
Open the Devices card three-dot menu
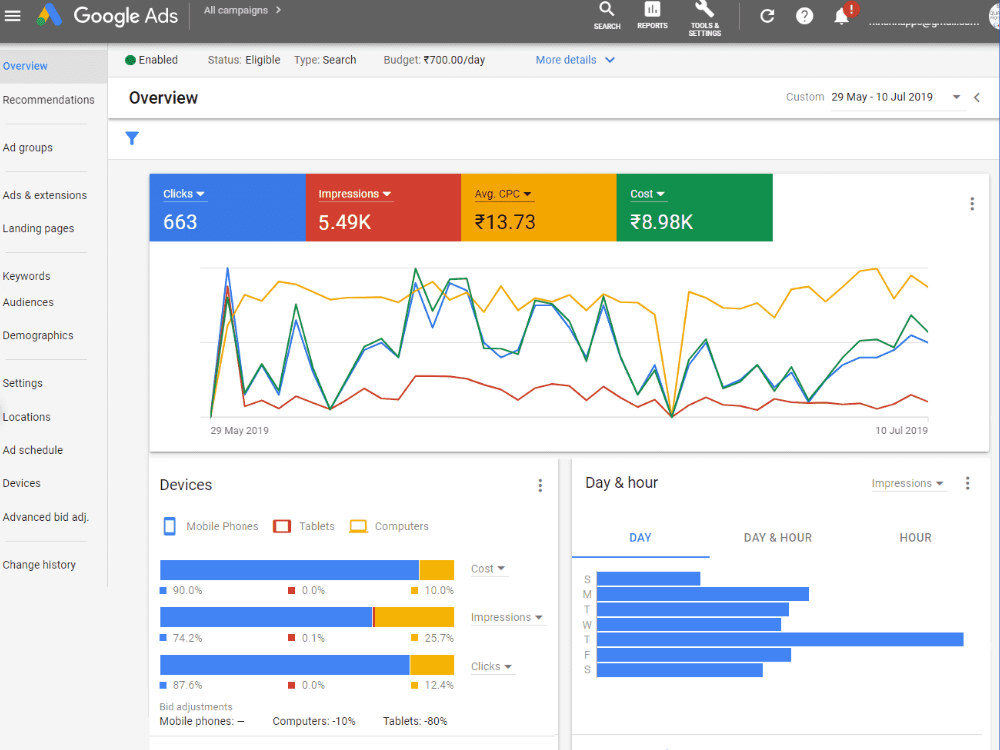tap(540, 486)
